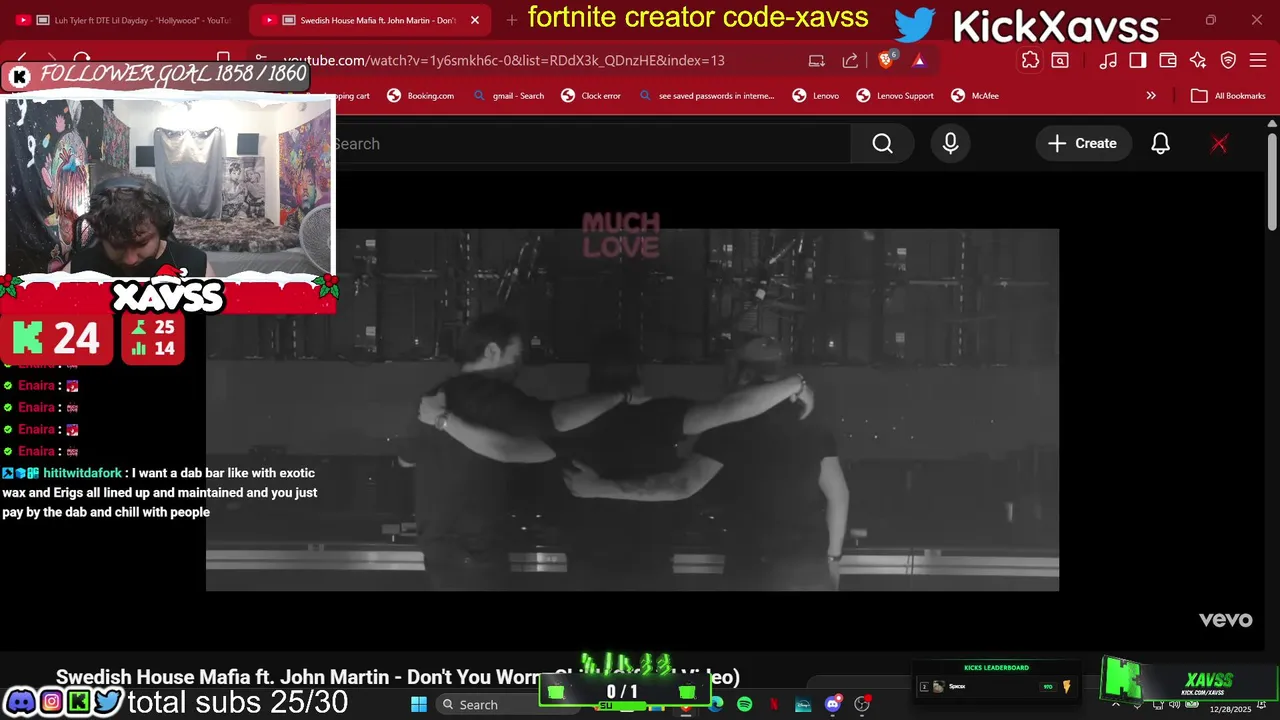Open the browser extensions puzzle icon

[x=1030, y=60]
